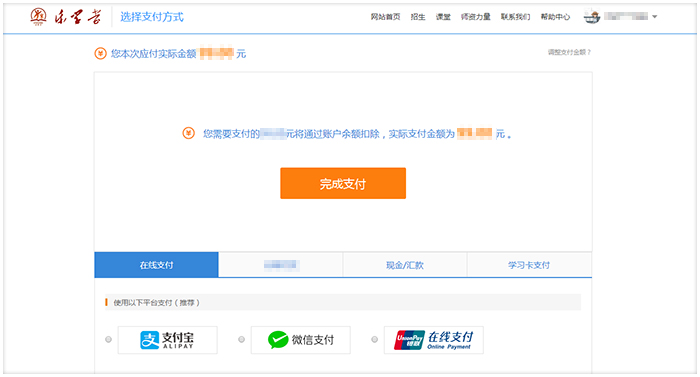The height and width of the screenshot is (377, 700).
Task: Select the UnionPay online payment radio button
Action: click(375, 339)
